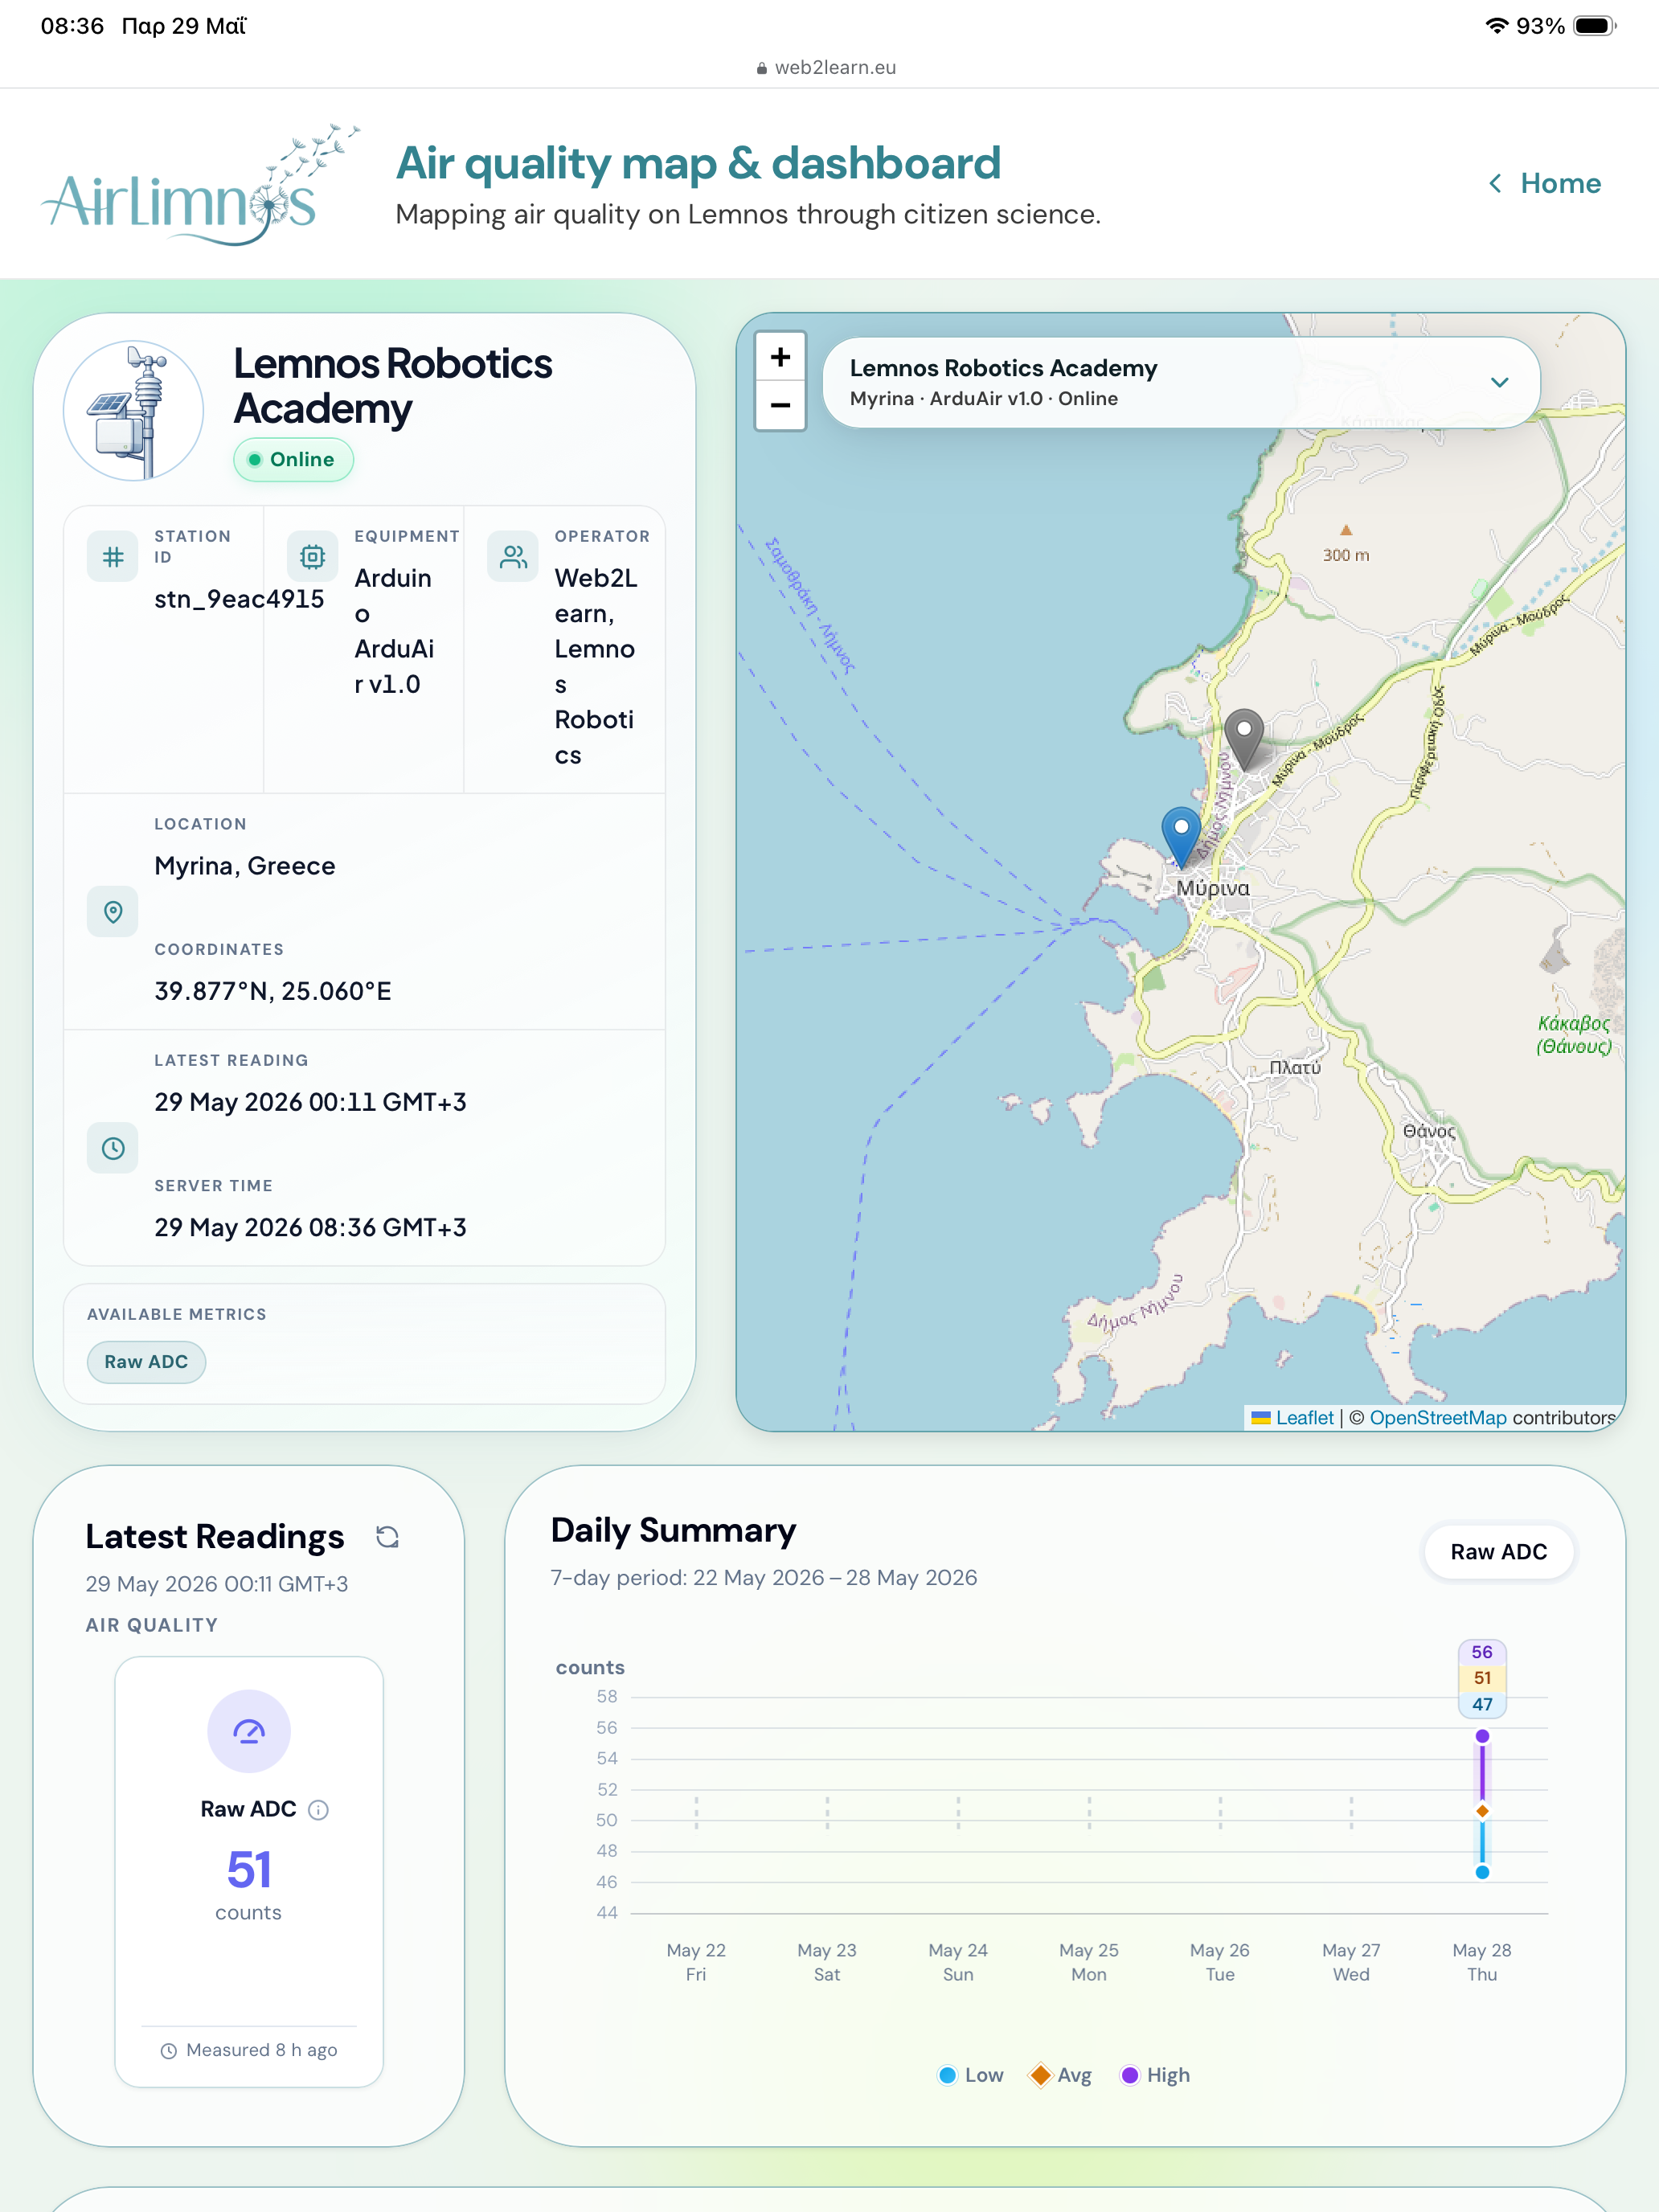Click the server time 29 May 2026 08:36
1659x2212 pixels.
pyautogui.click(x=310, y=1227)
